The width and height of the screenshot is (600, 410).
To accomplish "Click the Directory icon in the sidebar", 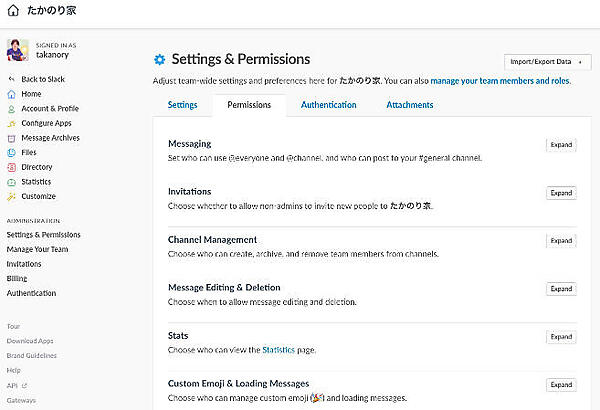I will tap(11, 167).
